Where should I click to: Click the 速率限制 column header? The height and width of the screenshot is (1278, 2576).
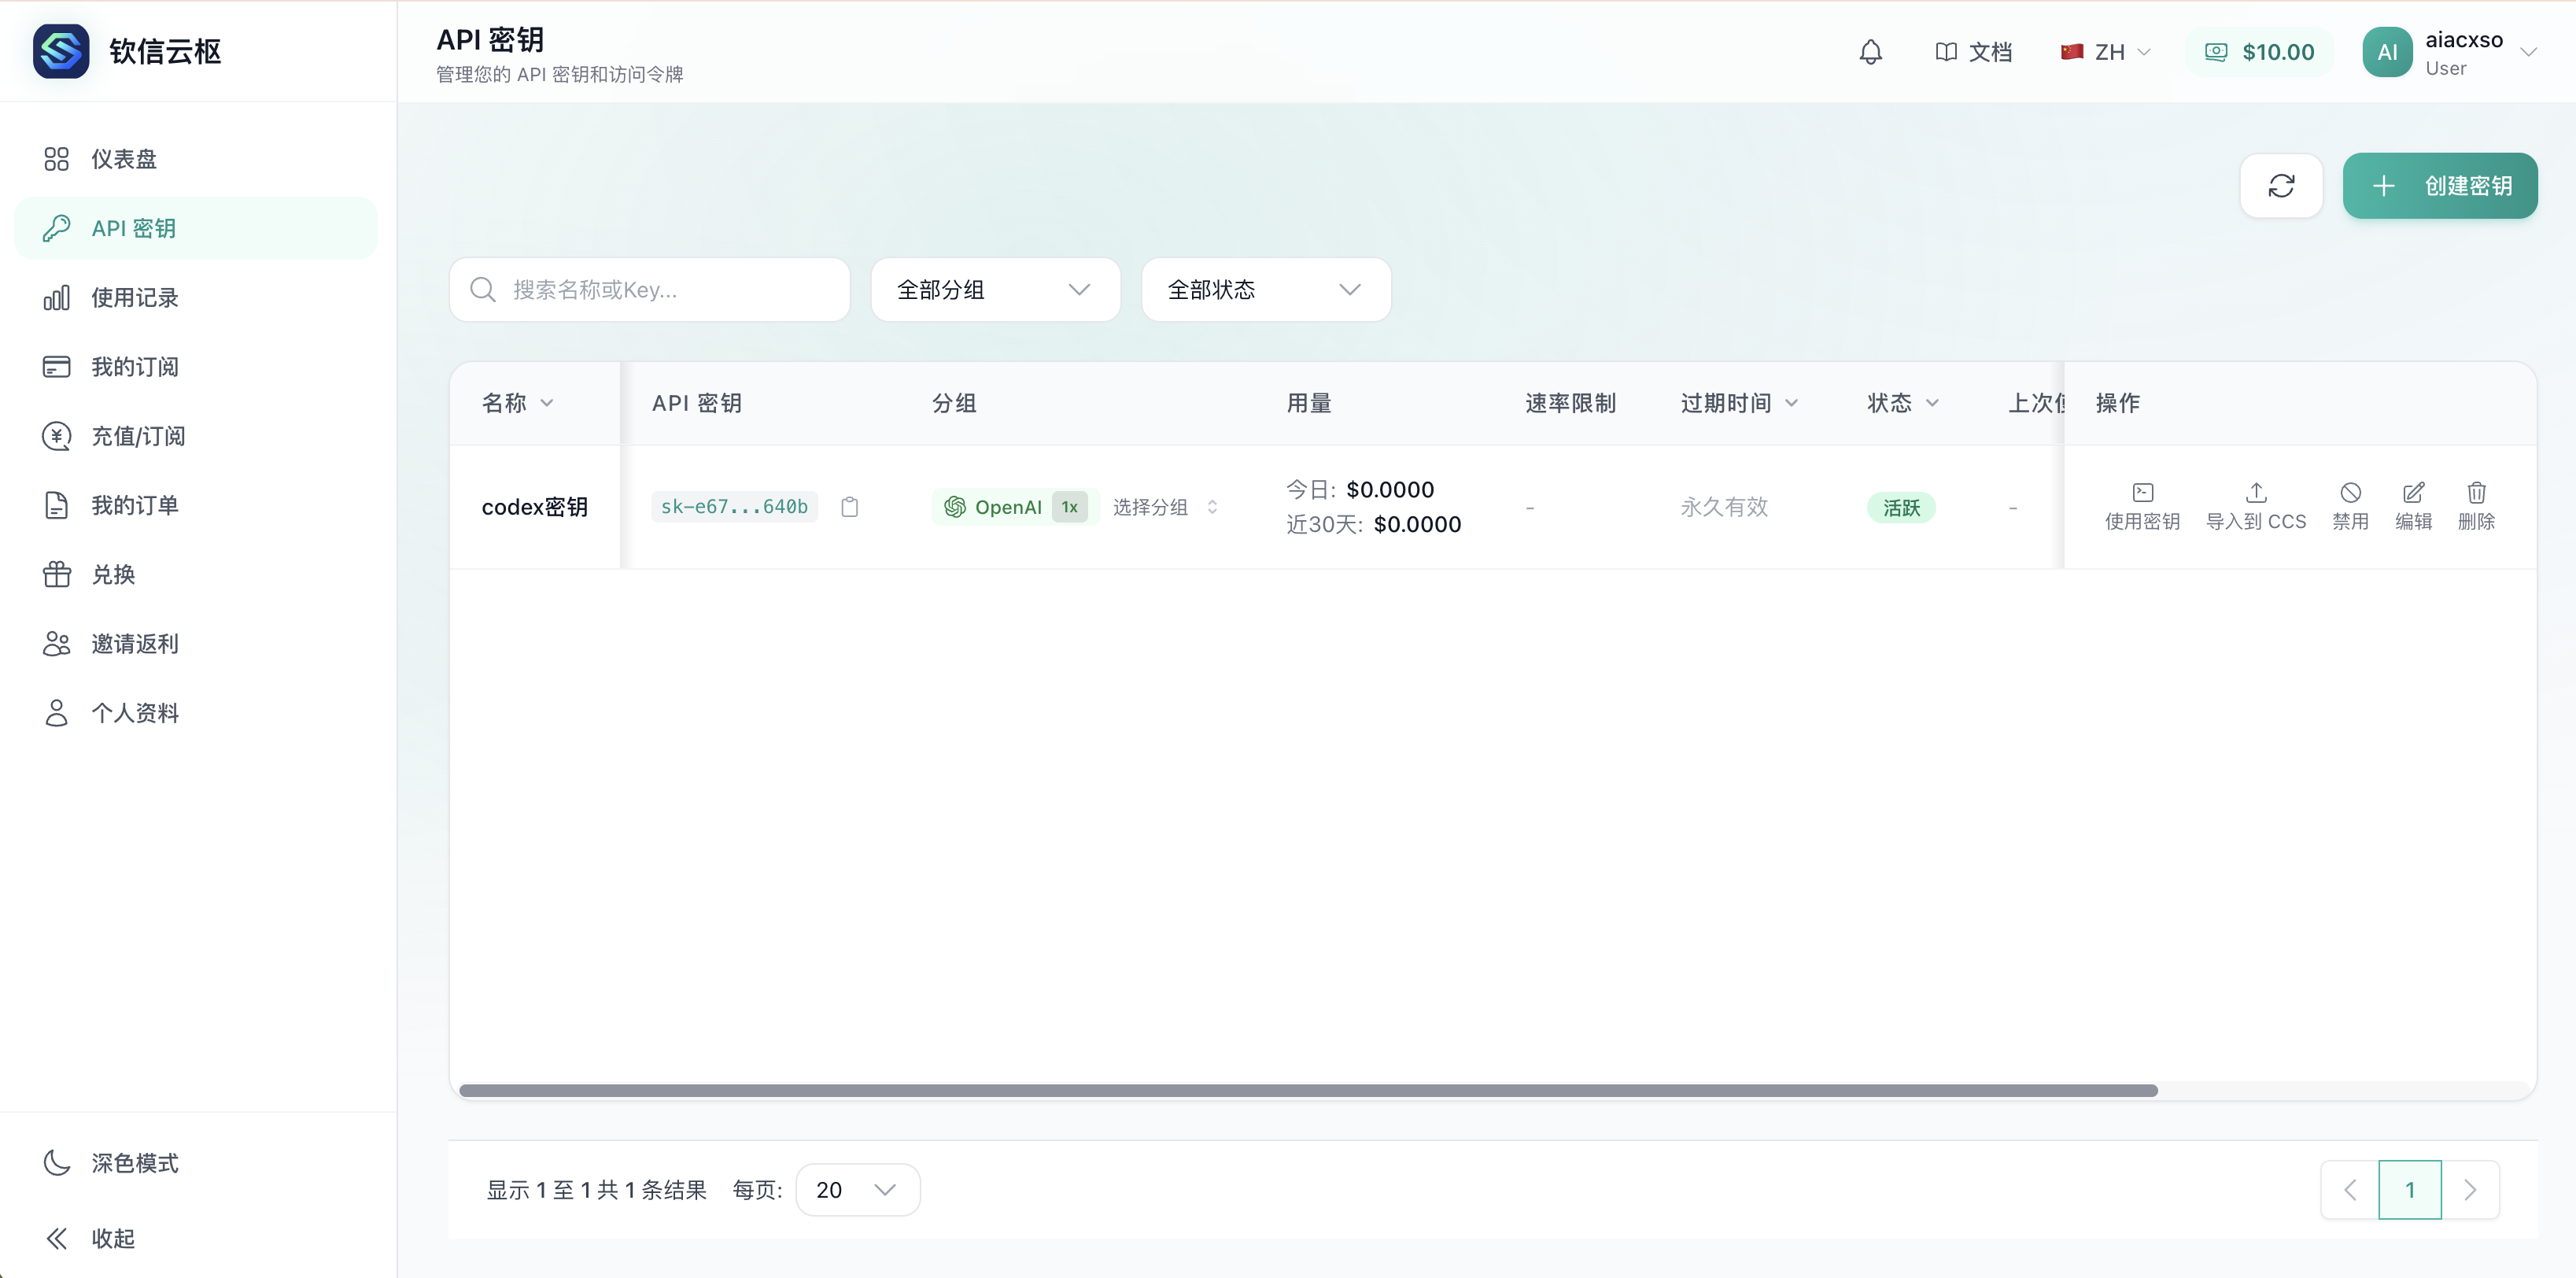pyautogui.click(x=1570, y=403)
